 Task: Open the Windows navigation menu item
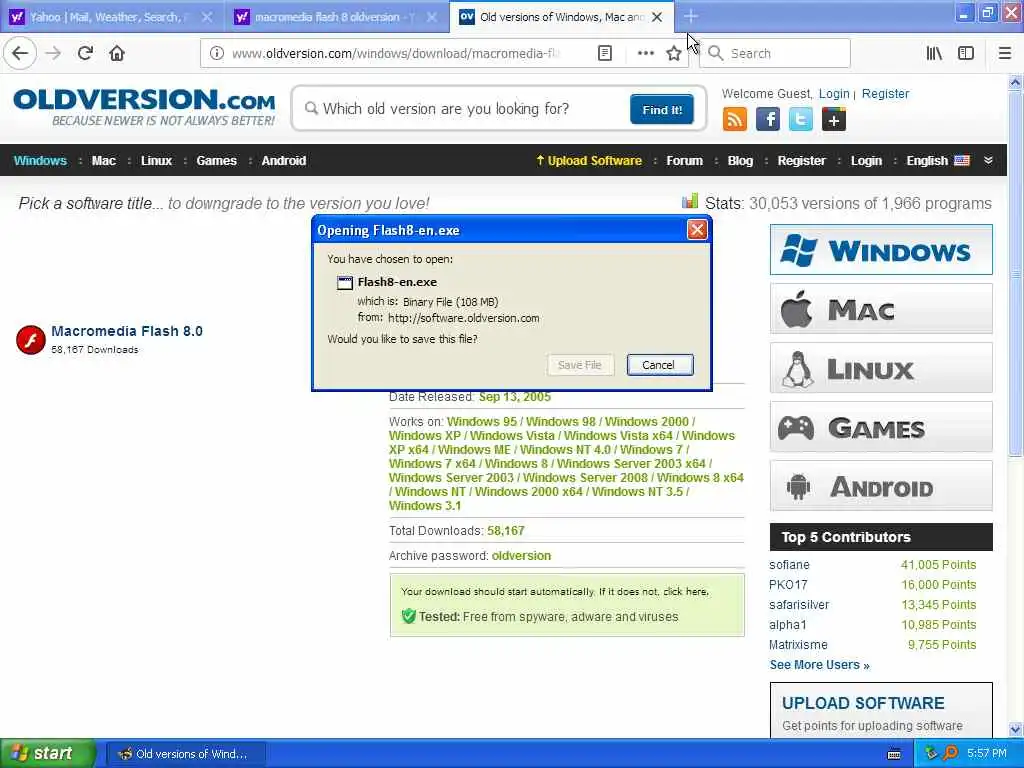pyautogui.click(x=40, y=161)
